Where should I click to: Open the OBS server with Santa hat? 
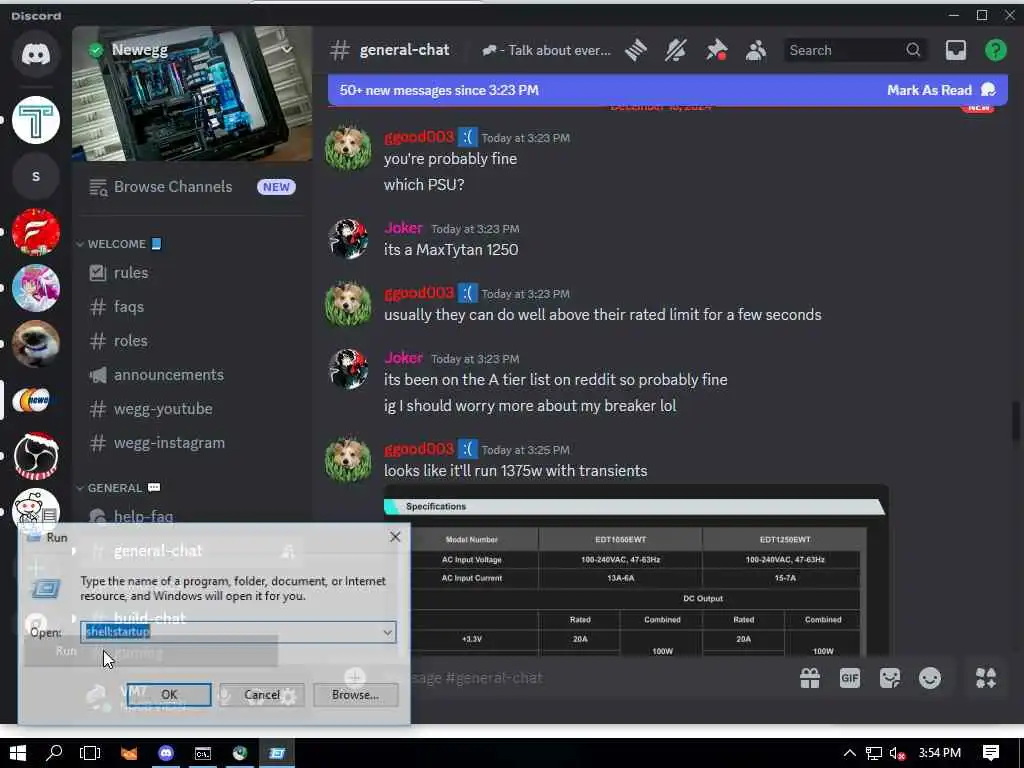coord(36,456)
